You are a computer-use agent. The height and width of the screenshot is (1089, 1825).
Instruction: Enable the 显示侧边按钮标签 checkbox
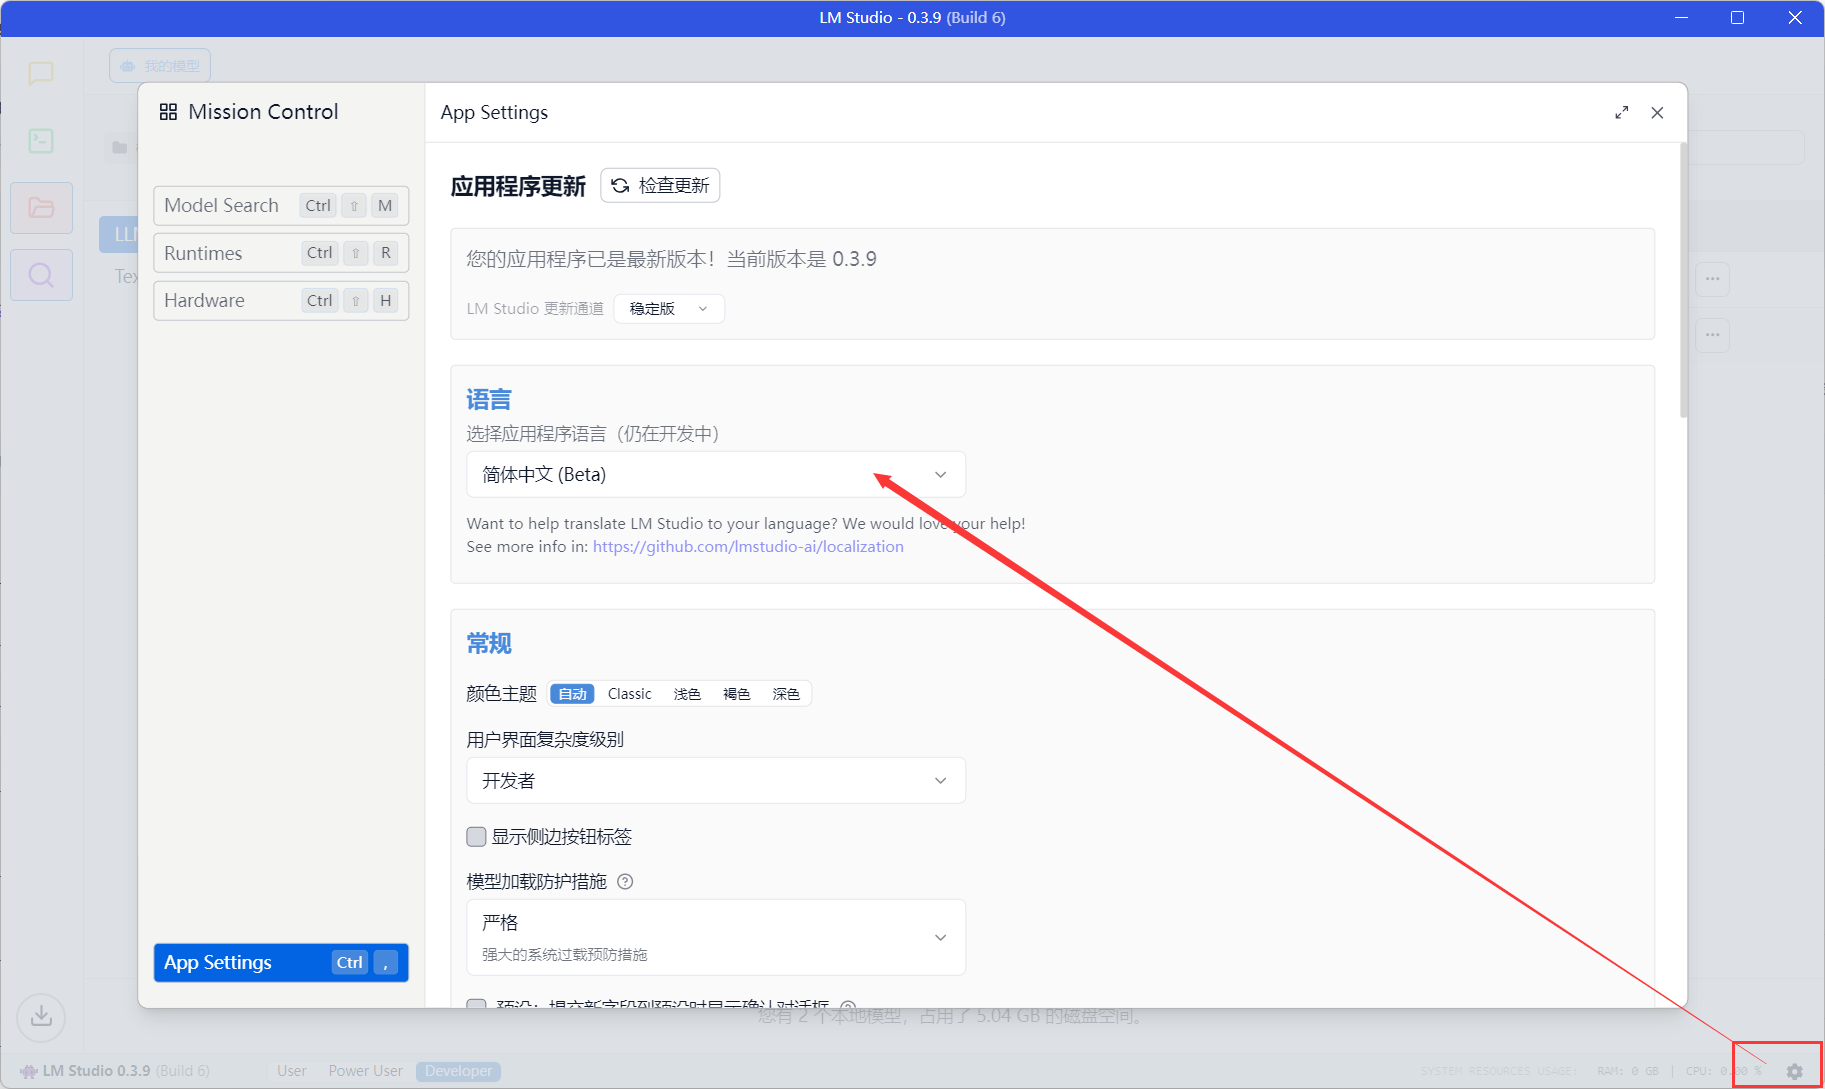(476, 837)
